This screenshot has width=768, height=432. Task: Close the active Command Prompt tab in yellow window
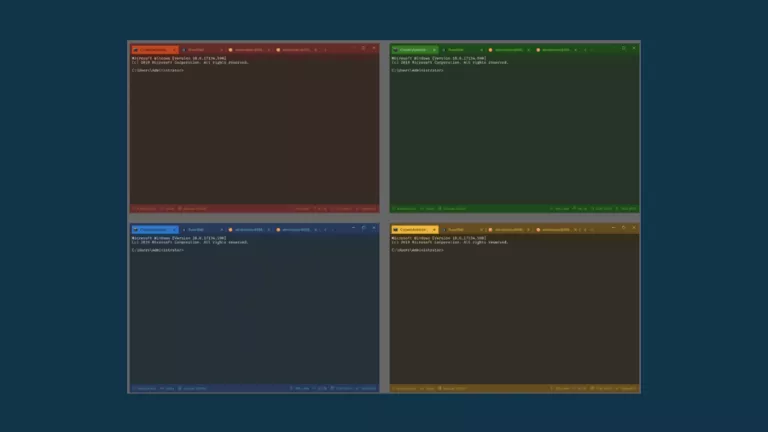[x=434, y=230]
